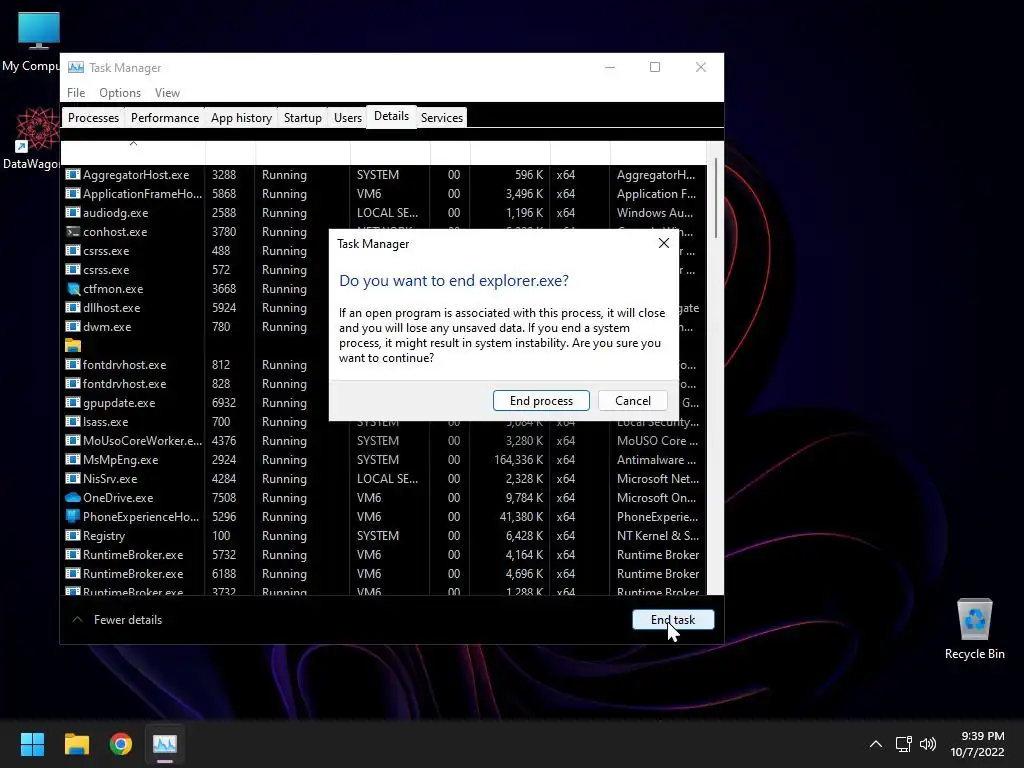1024x768 pixels.
Task: Select the Details tab
Action: point(391,116)
